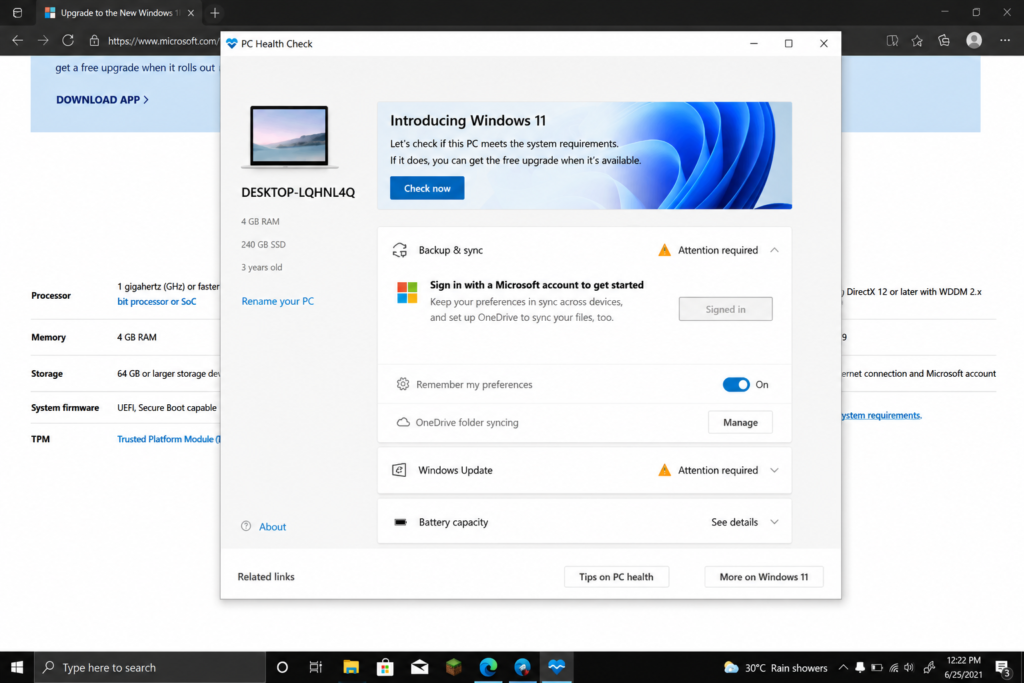Toggle Remember my preferences switch
Viewport: 1024px width, 683px height.
tap(735, 385)
